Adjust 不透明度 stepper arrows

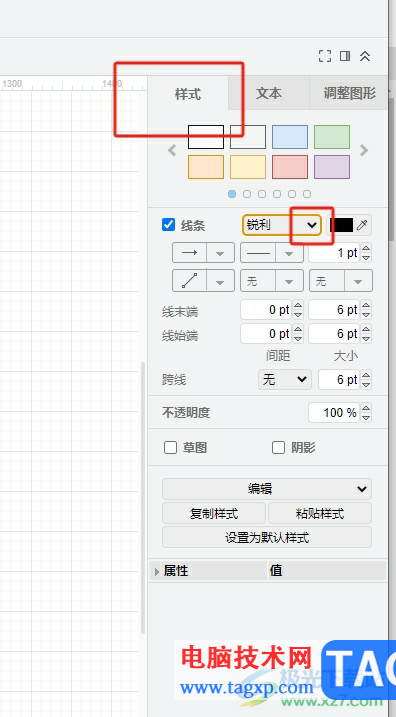(366, 412)
